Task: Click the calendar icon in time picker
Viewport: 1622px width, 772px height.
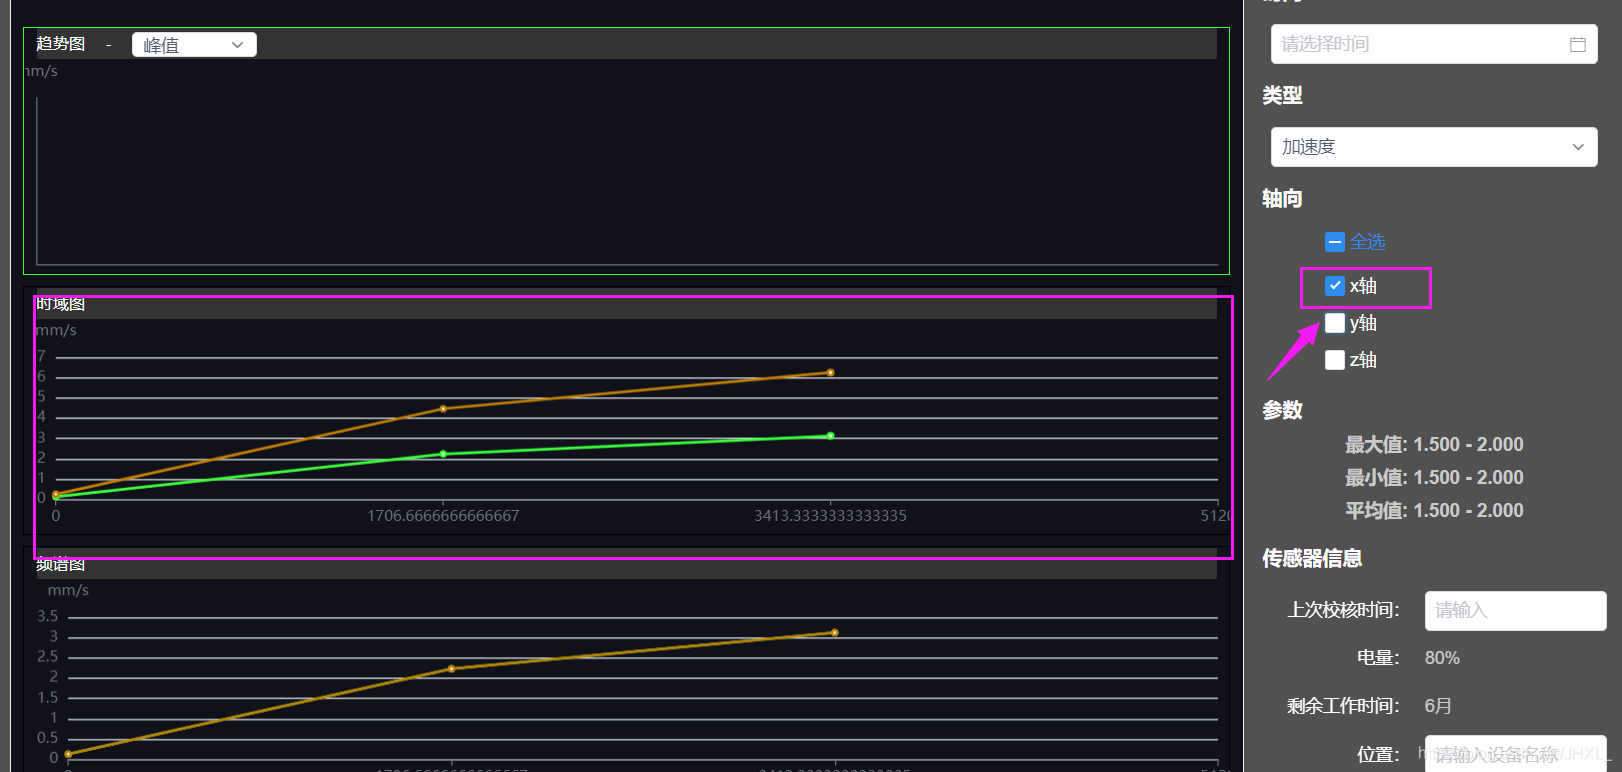Action: [1578, 44]
